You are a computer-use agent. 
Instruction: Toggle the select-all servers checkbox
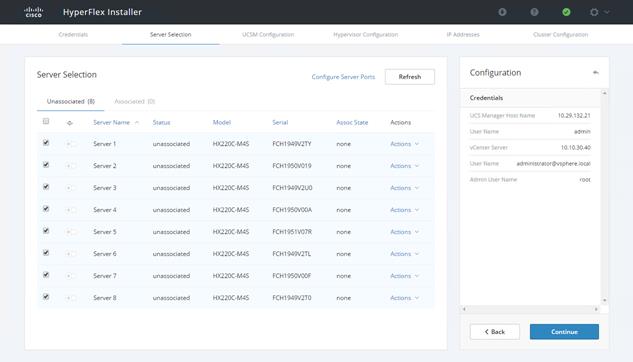pyautogui.click(x=46, y=121)
